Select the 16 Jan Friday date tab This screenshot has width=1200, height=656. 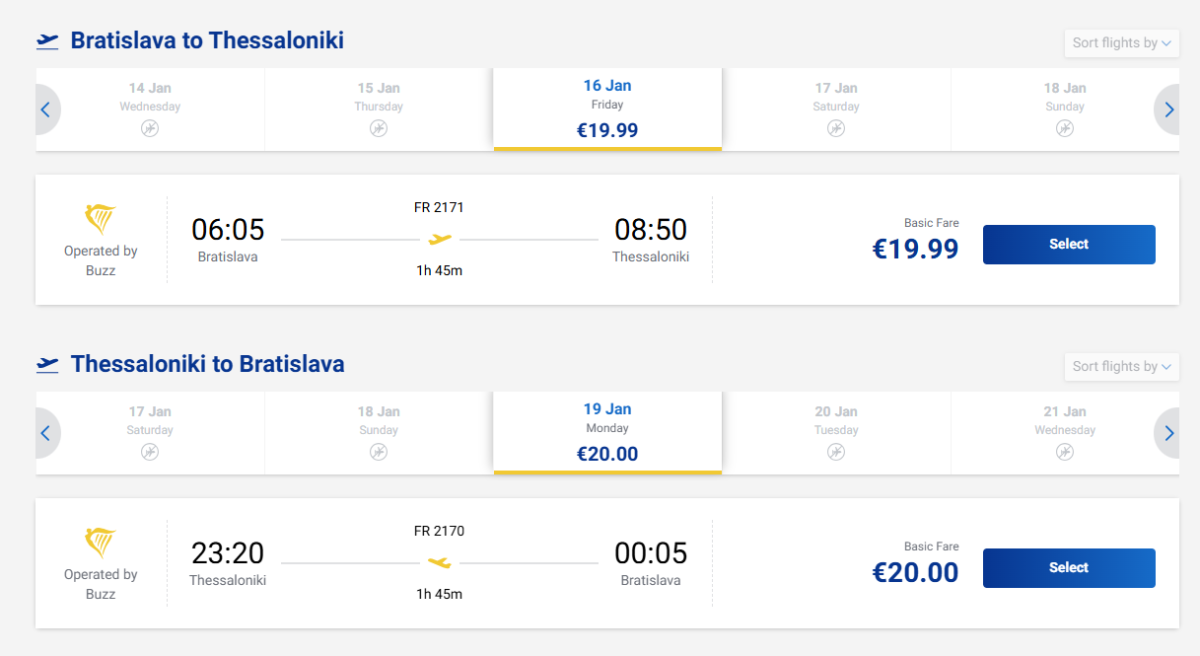pos(607,109)
